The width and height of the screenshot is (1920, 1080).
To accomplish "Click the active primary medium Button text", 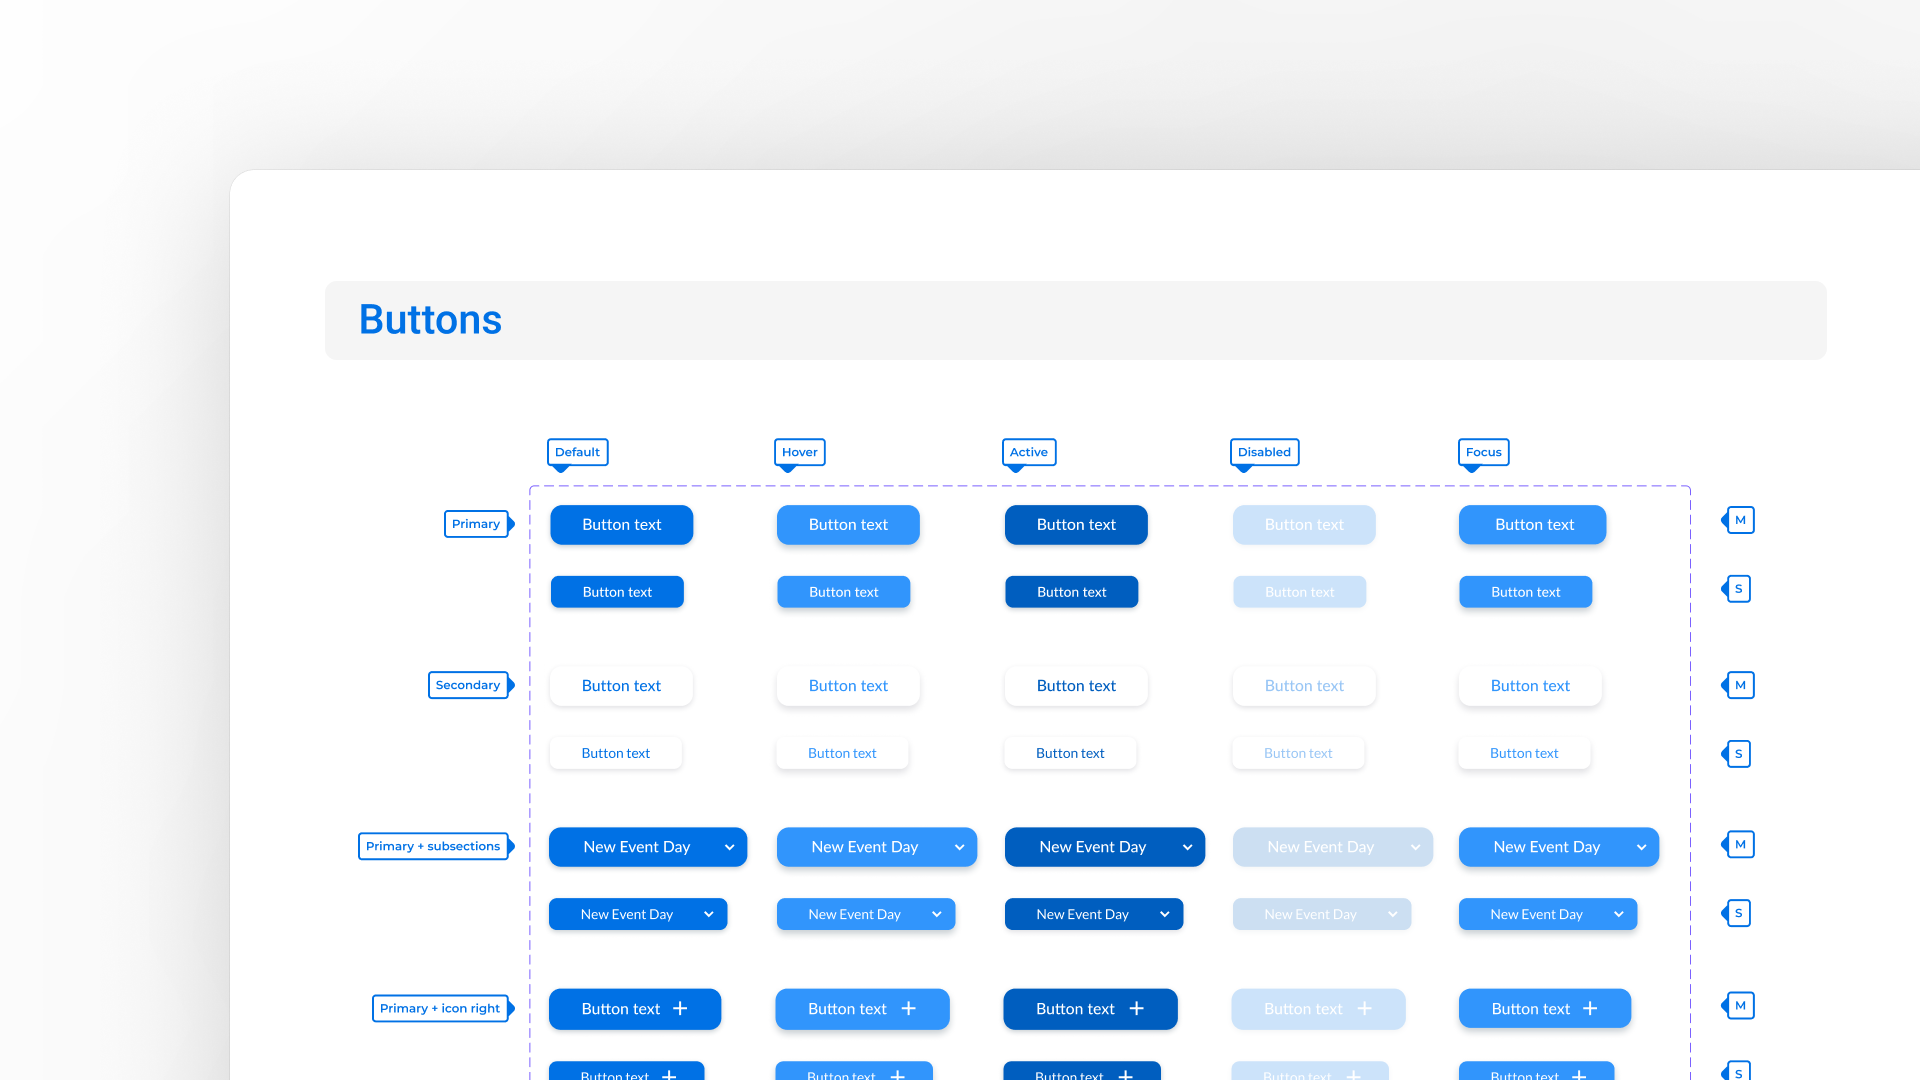I will point(1076,525).
